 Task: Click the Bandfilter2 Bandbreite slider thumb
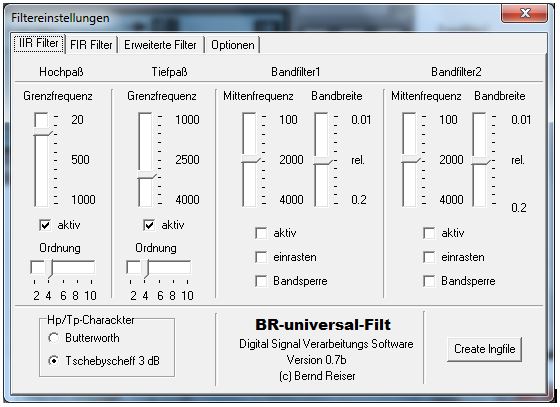click(x=481, y=161)
